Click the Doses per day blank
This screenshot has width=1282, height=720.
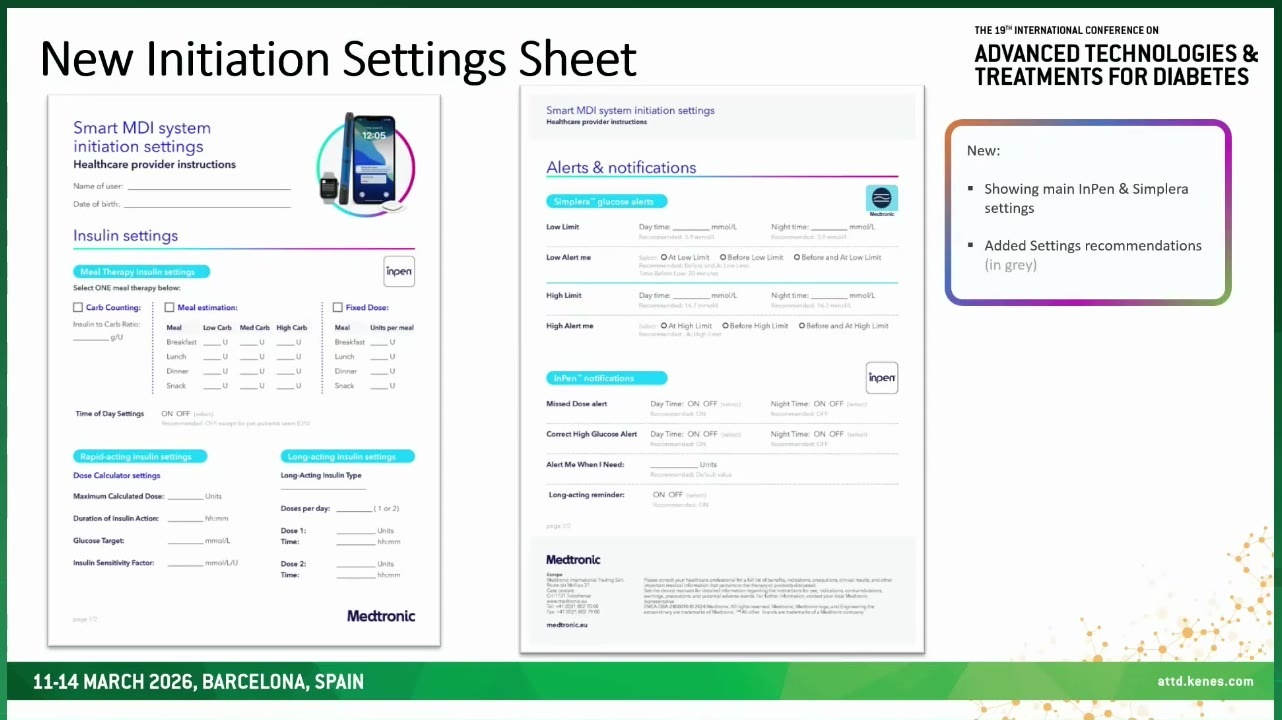[354, 509]
